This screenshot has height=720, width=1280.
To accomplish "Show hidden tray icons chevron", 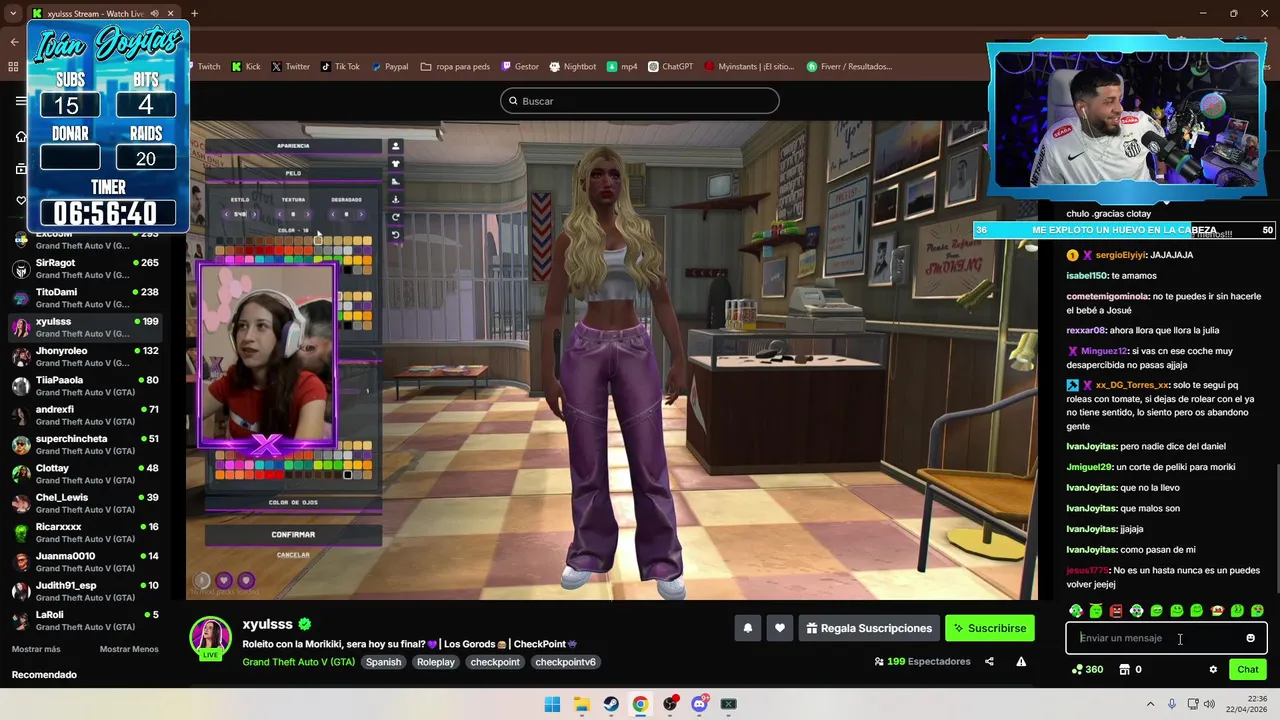I will 1150,704.
